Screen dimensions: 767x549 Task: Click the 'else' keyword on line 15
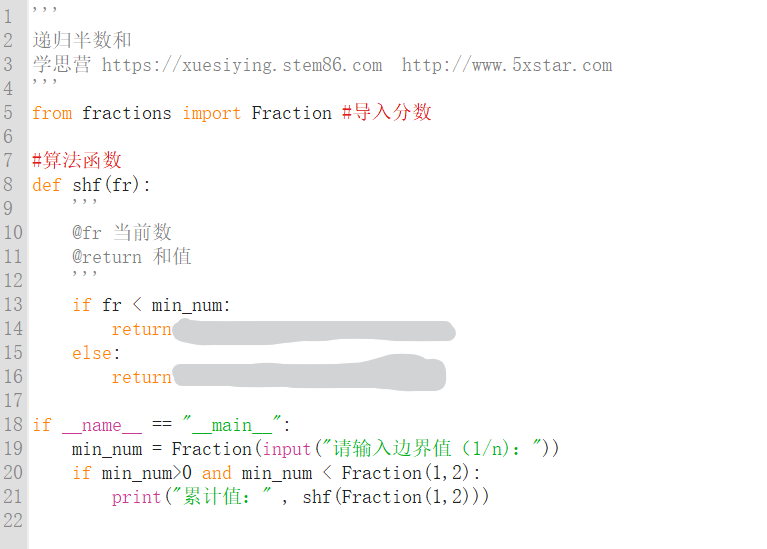91,353
